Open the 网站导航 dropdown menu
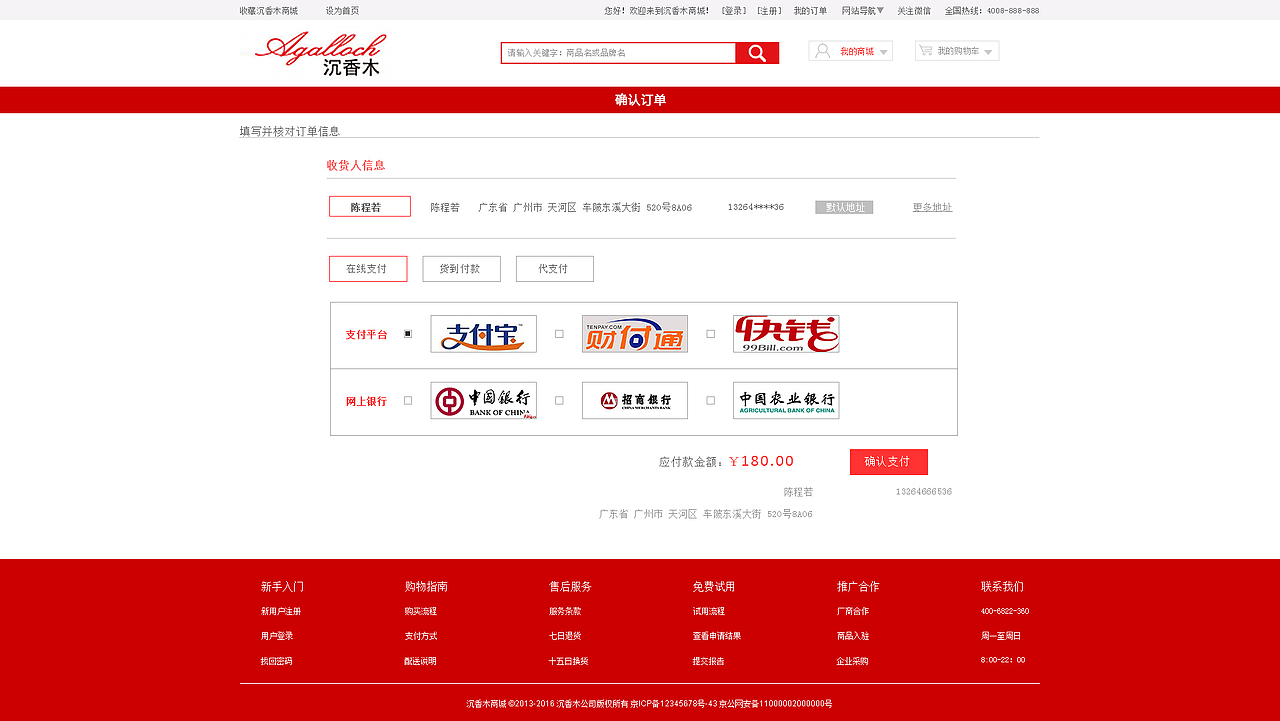1280x721 pixels. click(x=863, y=10)
